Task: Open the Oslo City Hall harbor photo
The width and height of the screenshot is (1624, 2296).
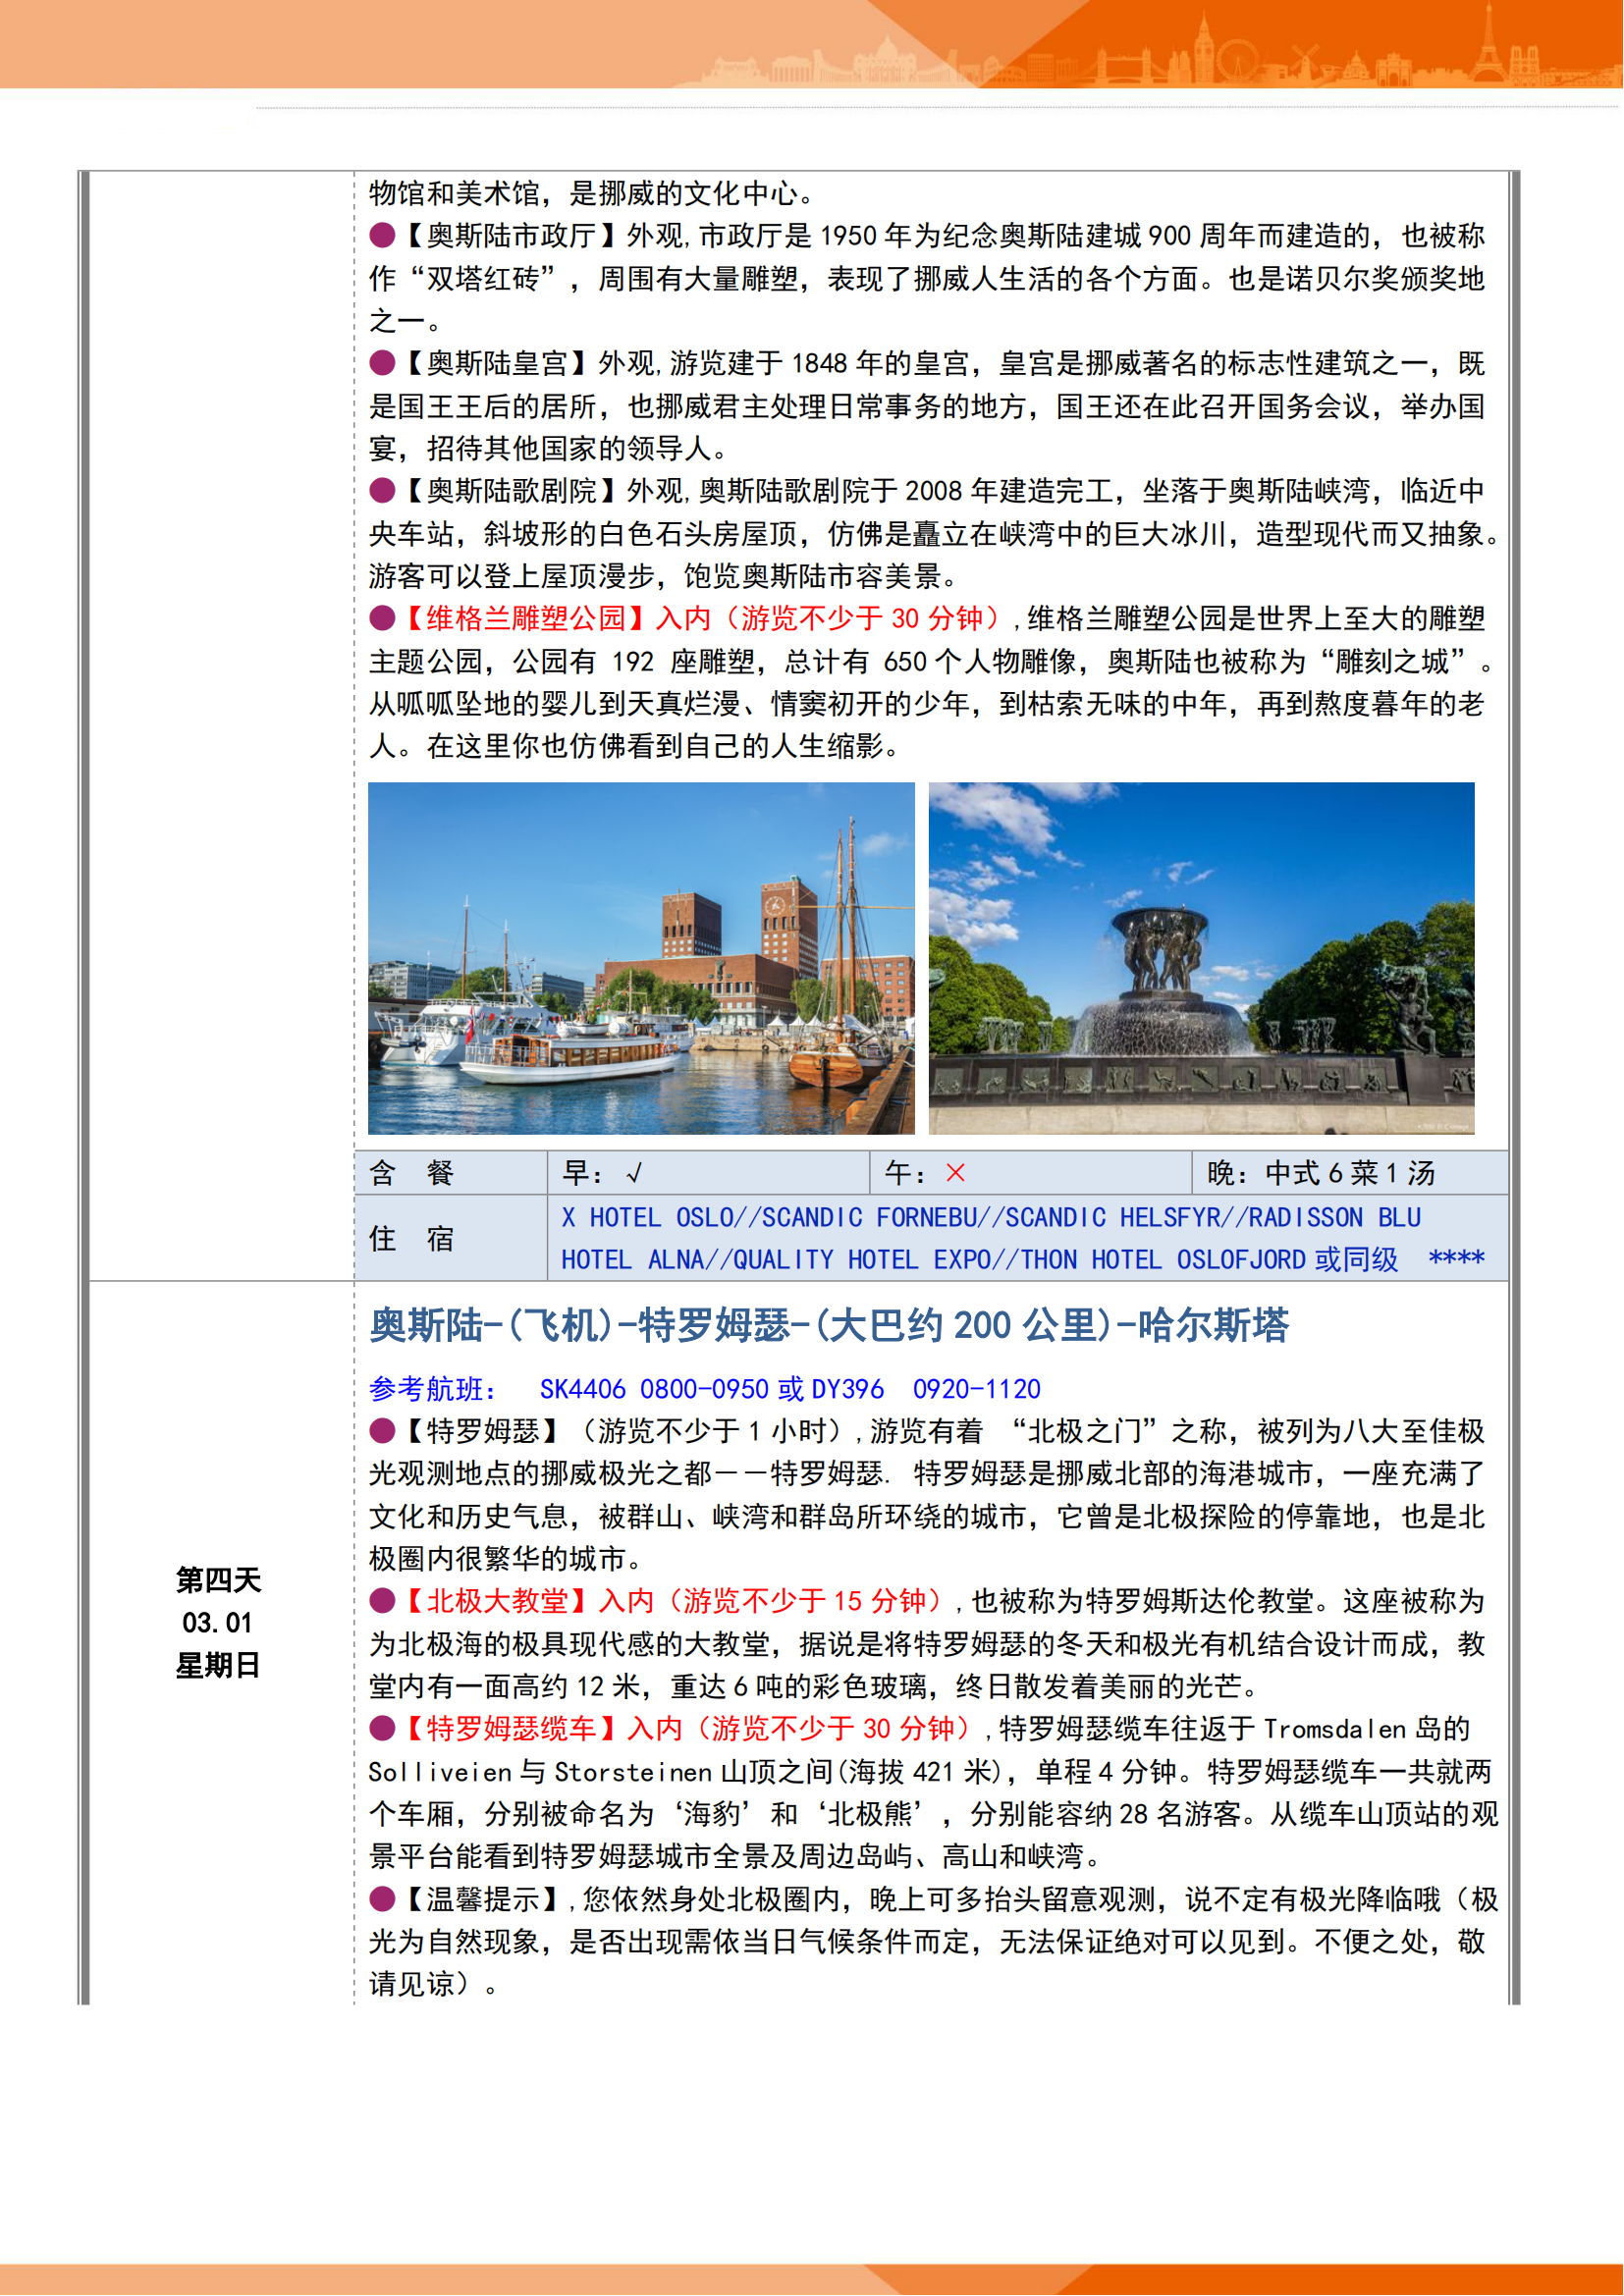Action: (641, 958)
